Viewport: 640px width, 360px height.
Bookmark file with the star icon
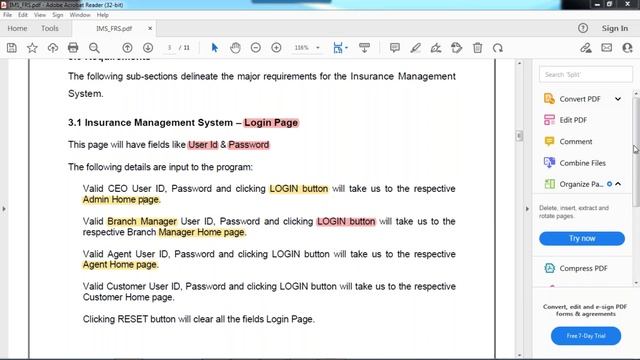pos(32,48)
